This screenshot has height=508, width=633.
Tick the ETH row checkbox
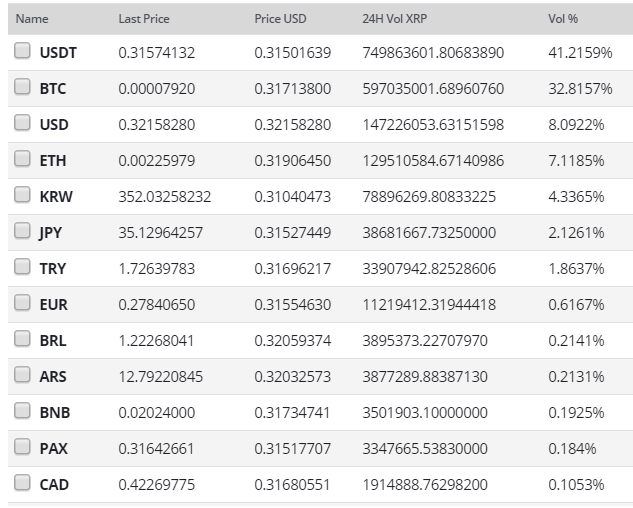tap(22, 159)
